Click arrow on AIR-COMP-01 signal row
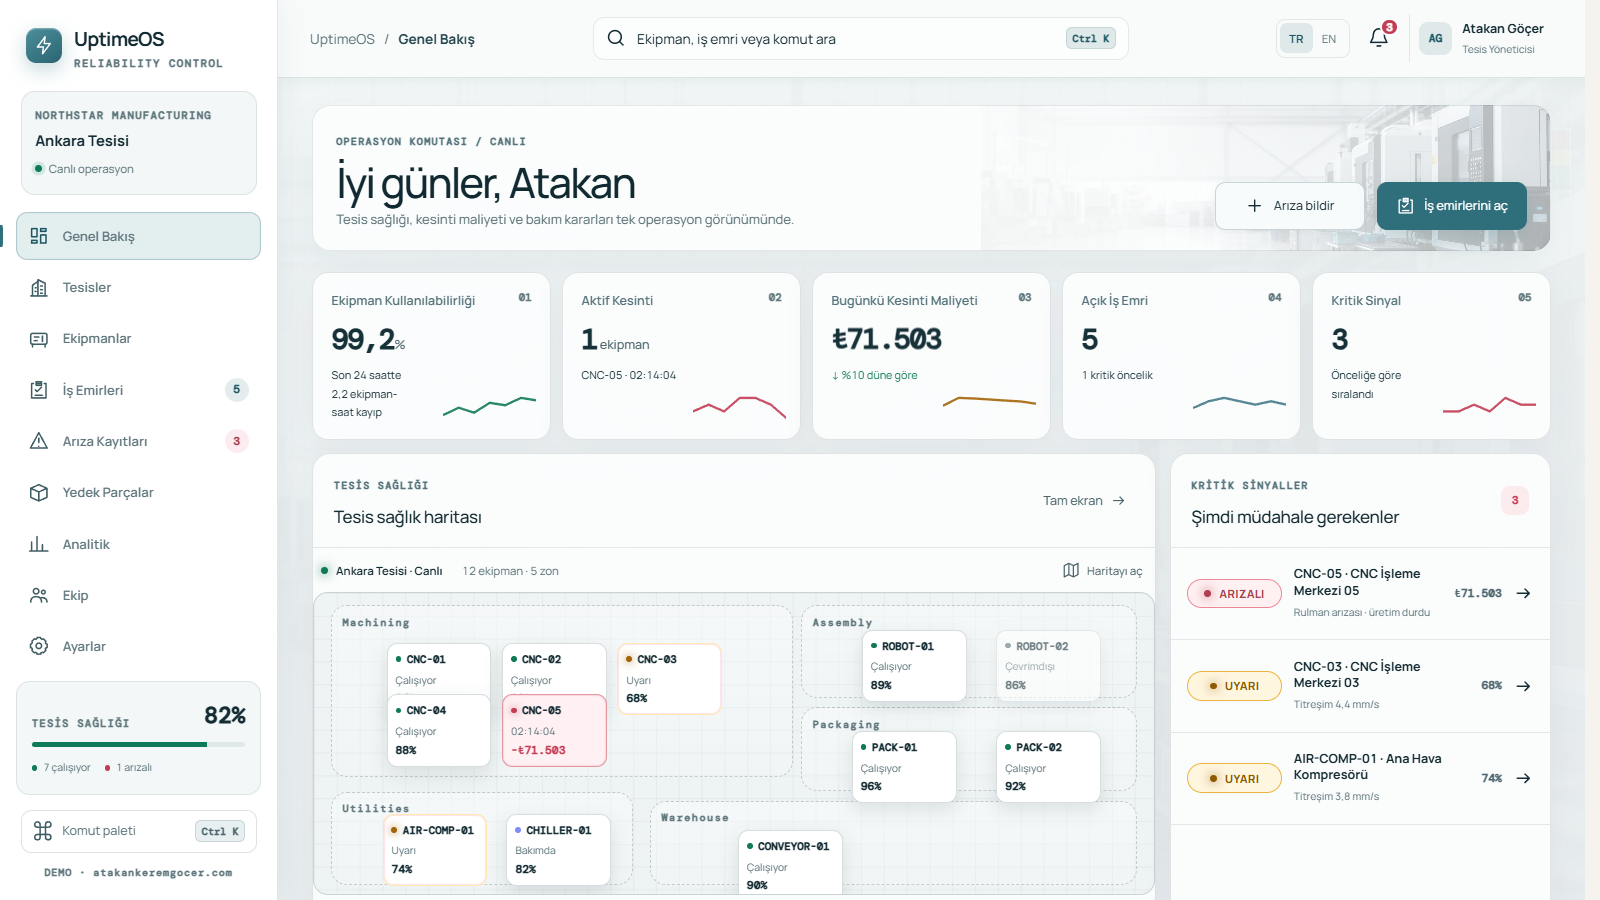1600x900 pixels. click(x=1523, y=778)
